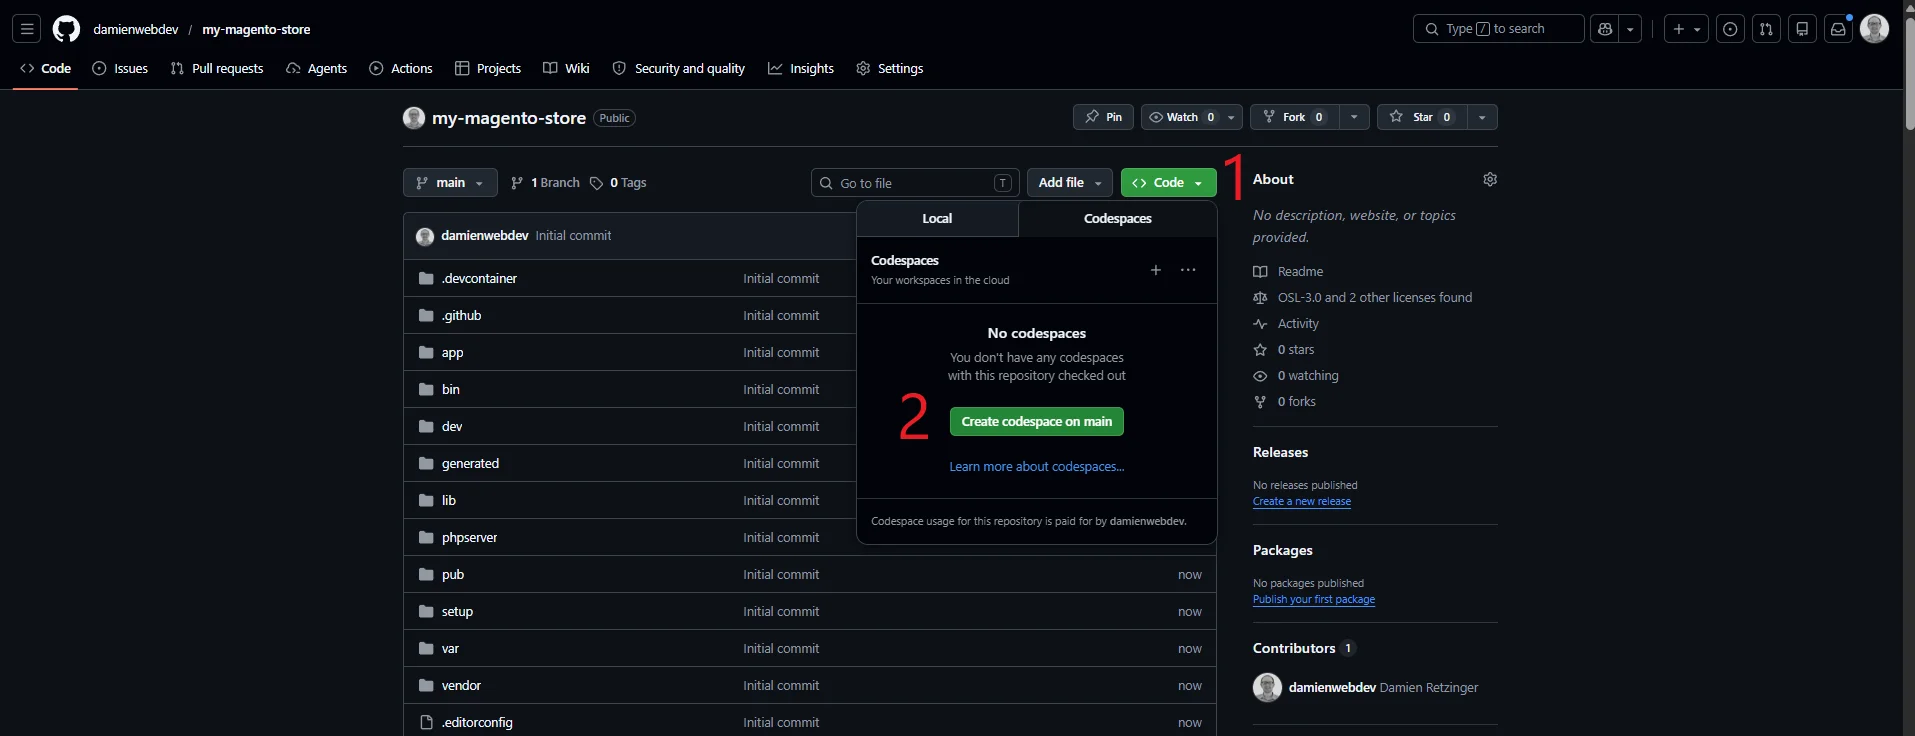This screenshot has width=1915, height=736.
Task: Open the Actions tab
Action: (x=400, y=68)
